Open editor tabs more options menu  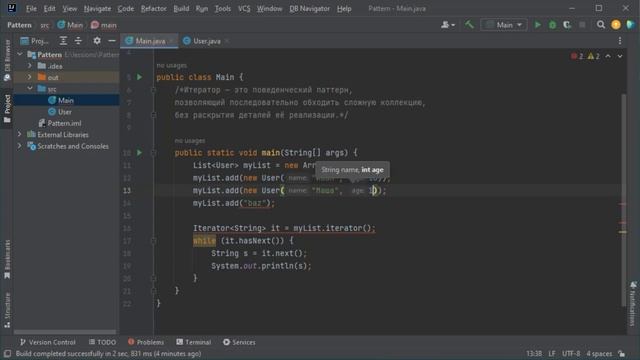[620, 41]
